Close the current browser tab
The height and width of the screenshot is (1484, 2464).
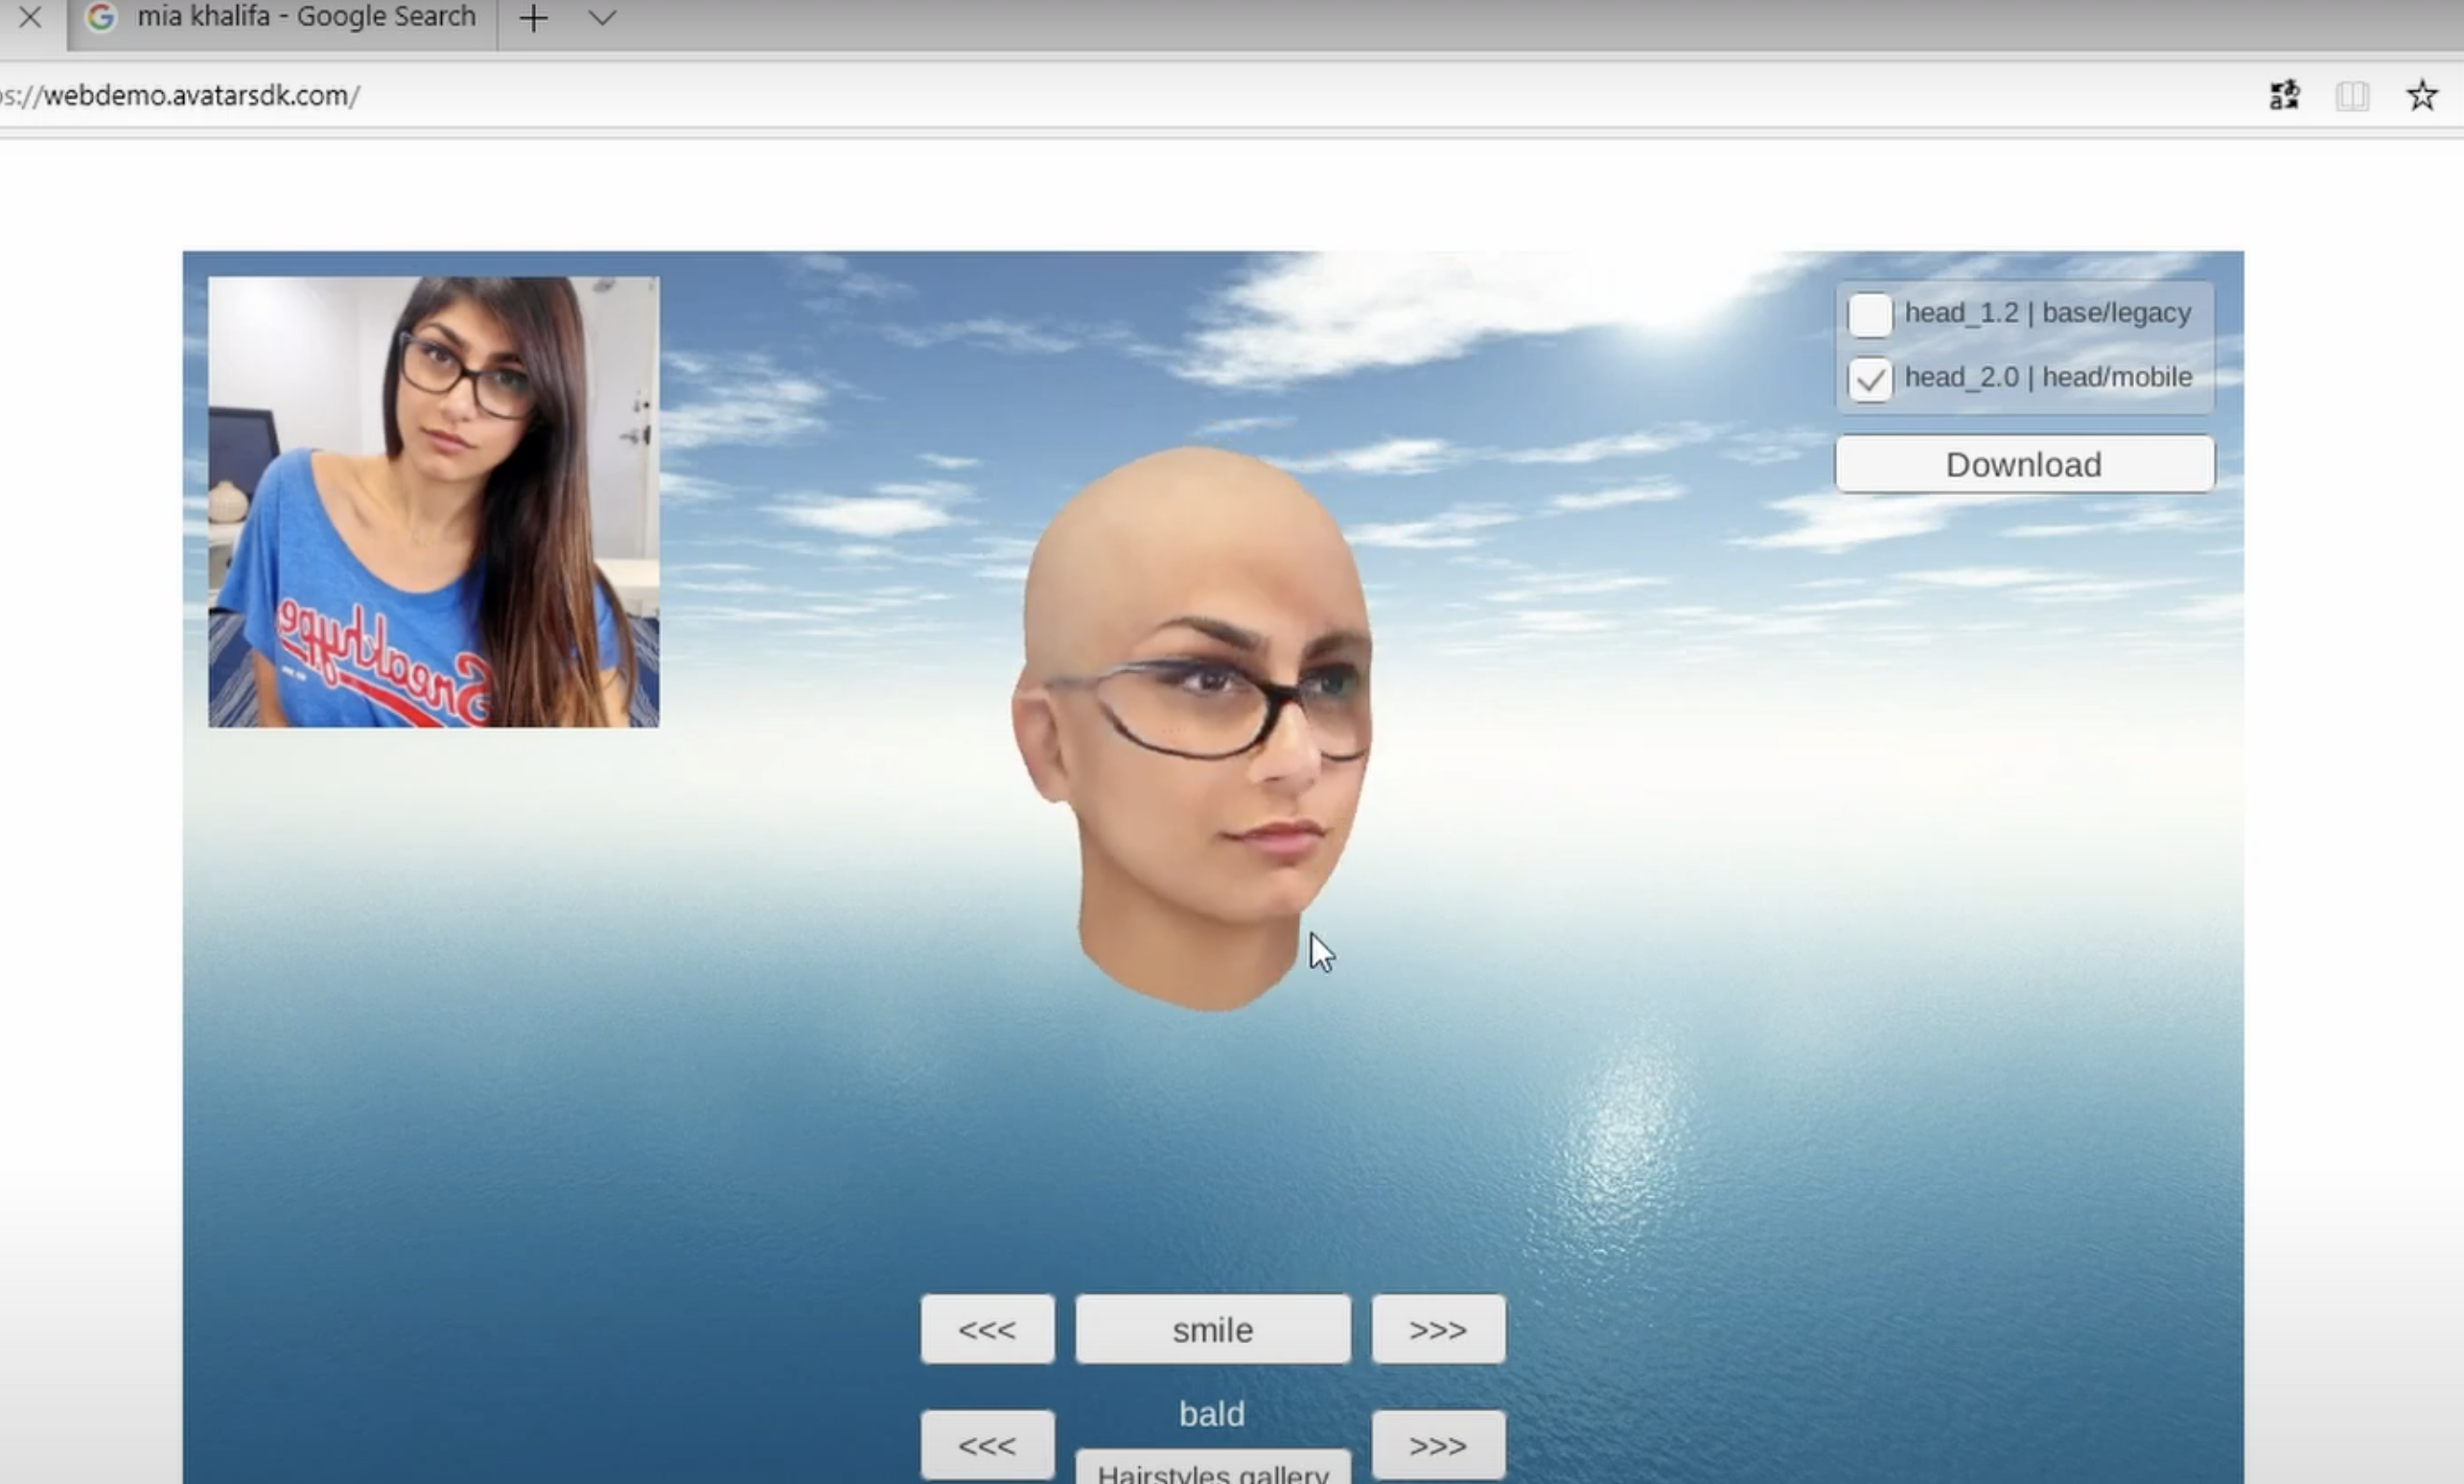point(30,17)
